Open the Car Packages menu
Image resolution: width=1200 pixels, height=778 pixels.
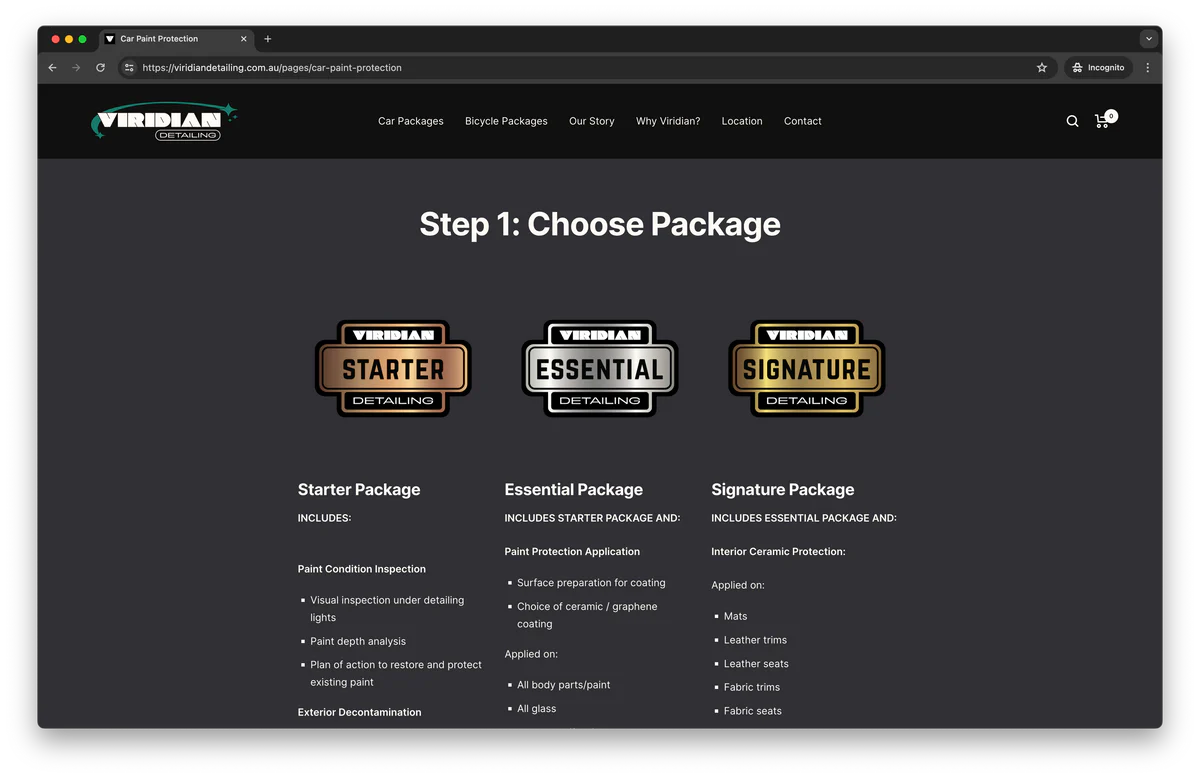[411, 121]
